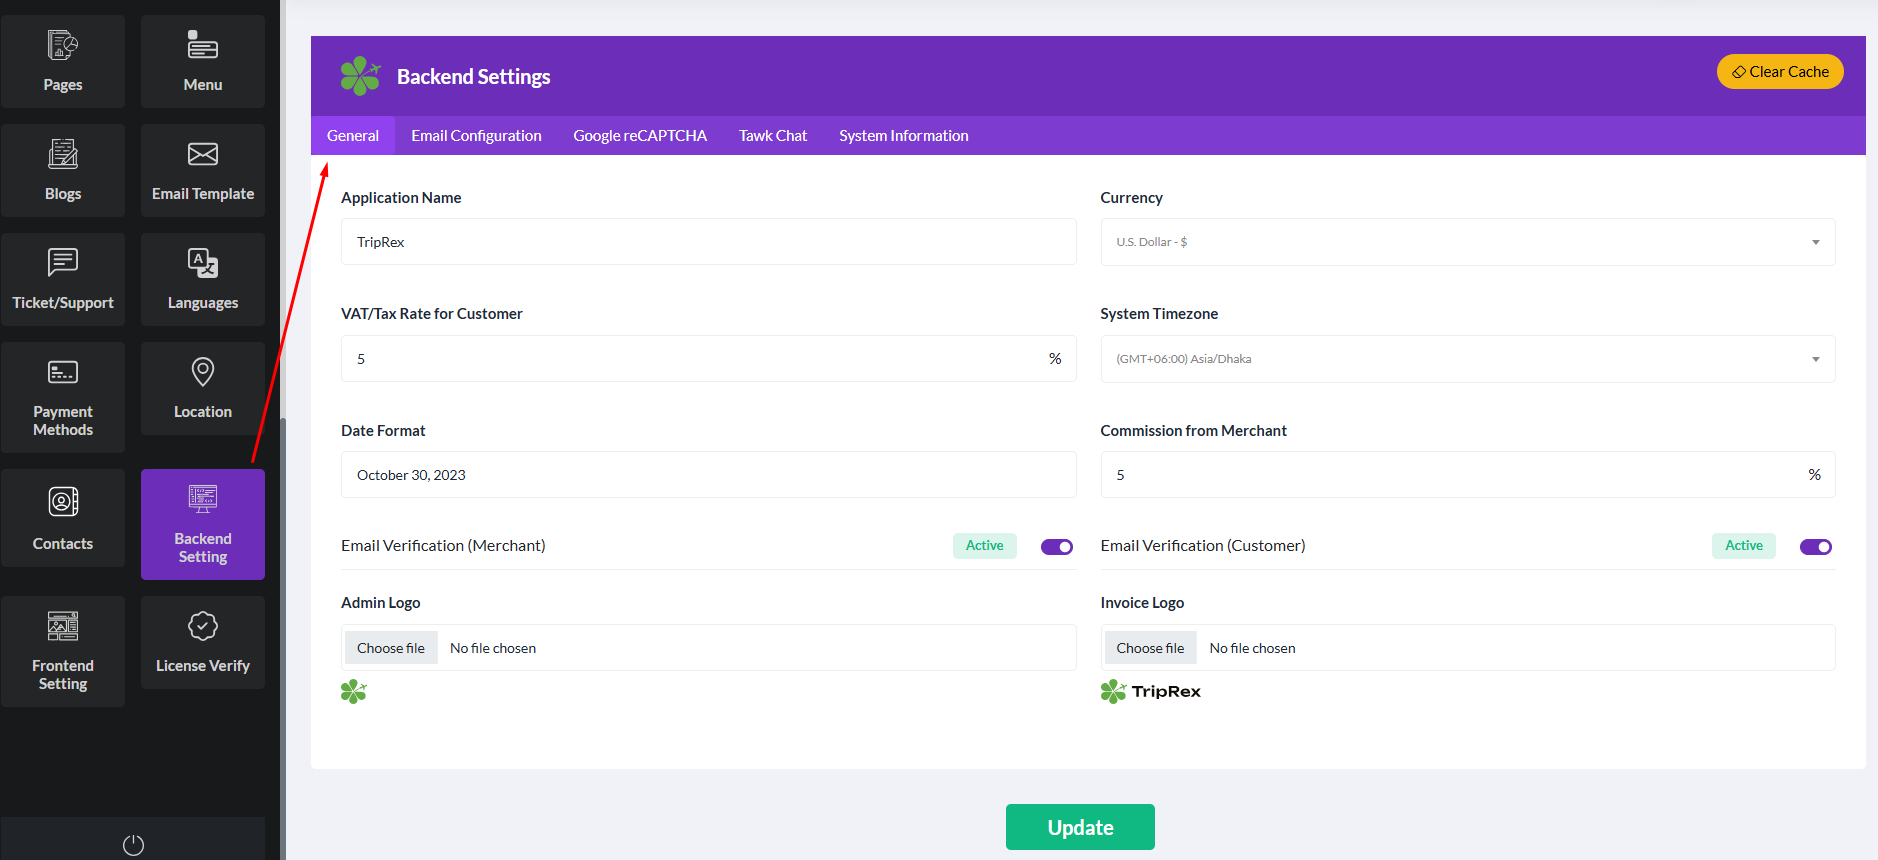Viewport: 1878px width, 860px height.
Task: Open the Location pin icon
Action: 203,372
